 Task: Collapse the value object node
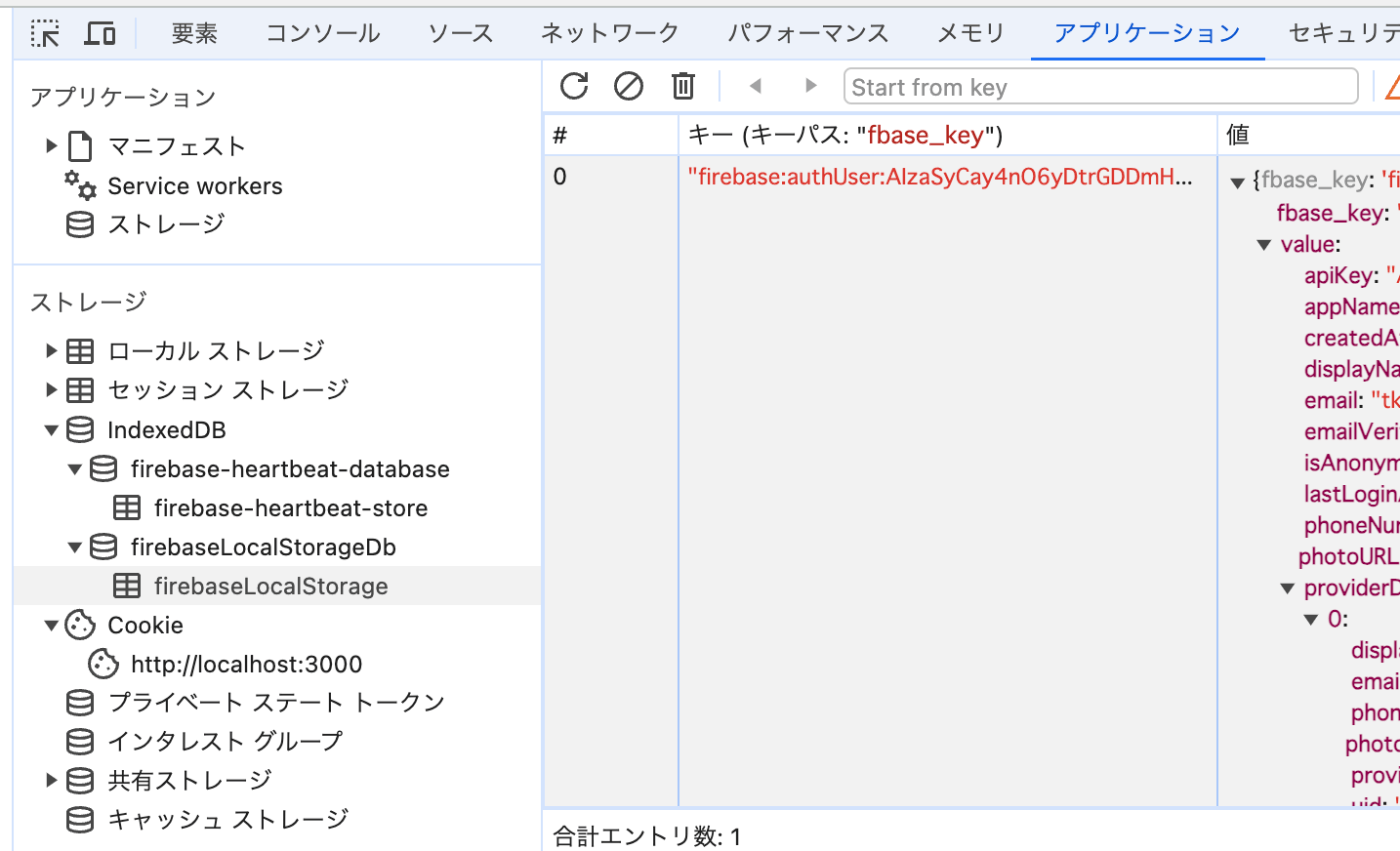1264,245
